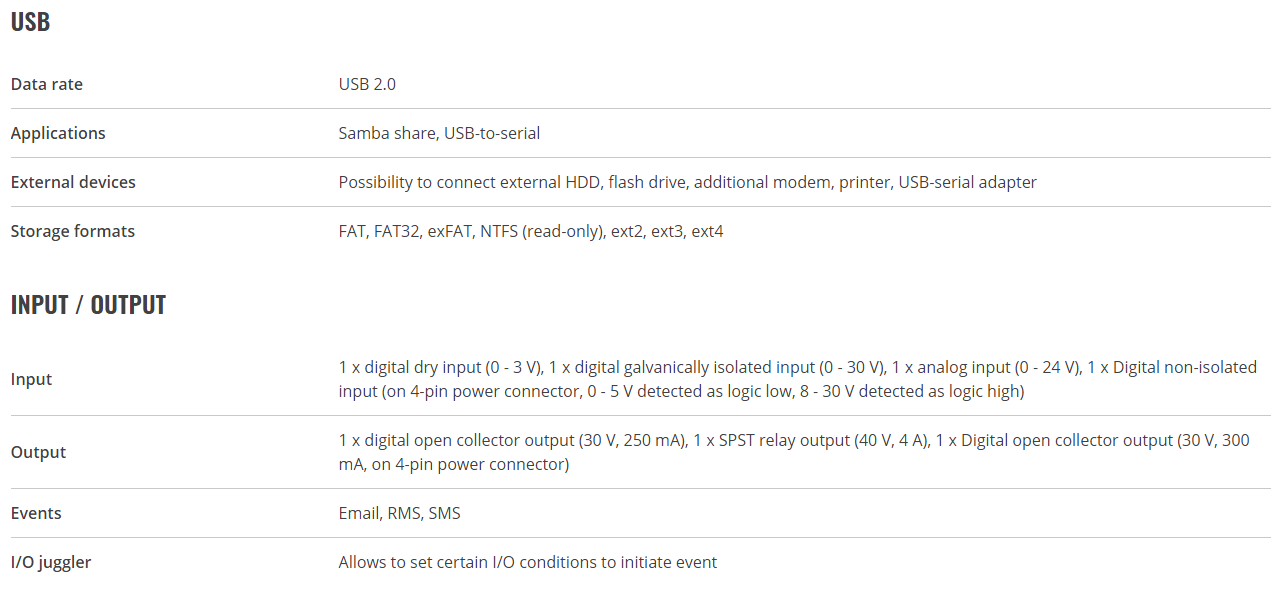Select the Output row label

38,452
